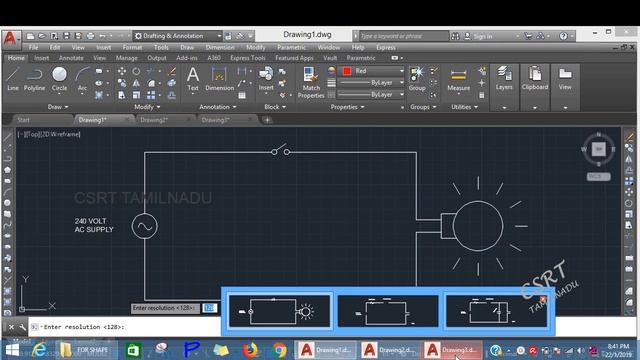This screenshot has width=640, height=360.
Task: Click the keyword search field
Action: point(403,36)
